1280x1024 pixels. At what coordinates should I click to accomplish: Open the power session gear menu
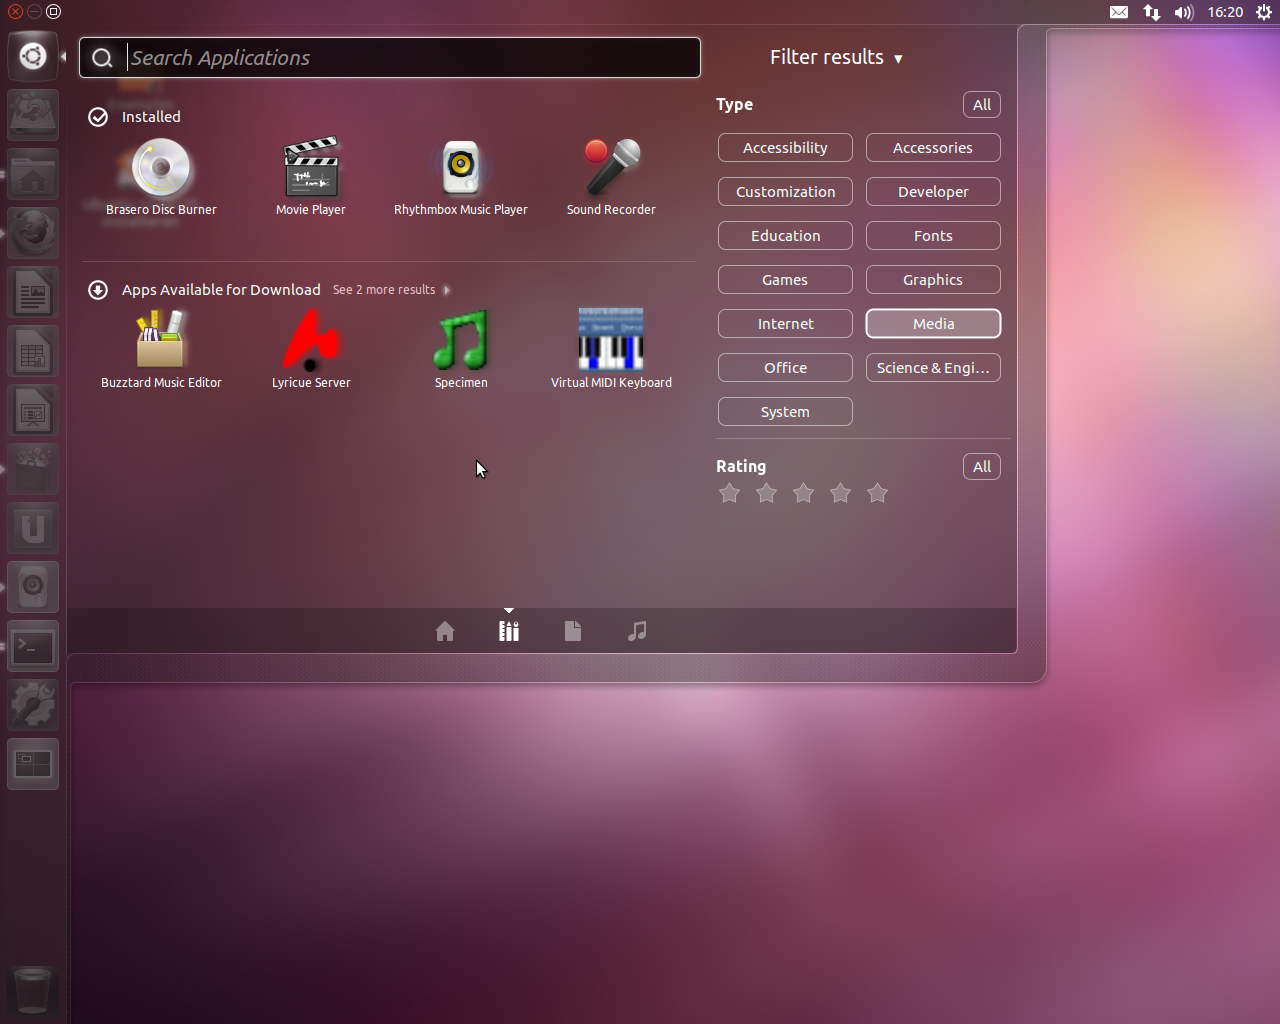coord(1264,12)
